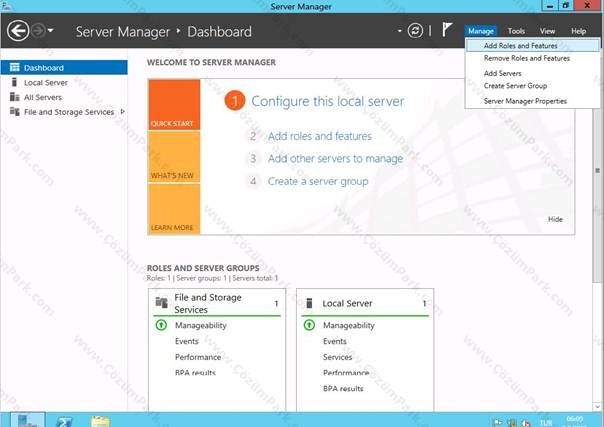Click the Dashboard grid icon

15,67
